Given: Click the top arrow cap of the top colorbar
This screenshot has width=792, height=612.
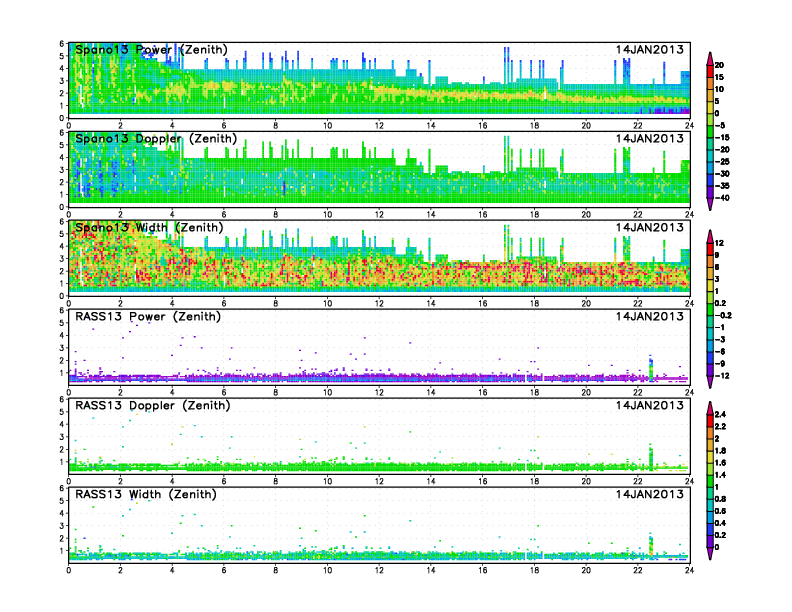Looking at the screenshot, I should click(x=710, y=58).
